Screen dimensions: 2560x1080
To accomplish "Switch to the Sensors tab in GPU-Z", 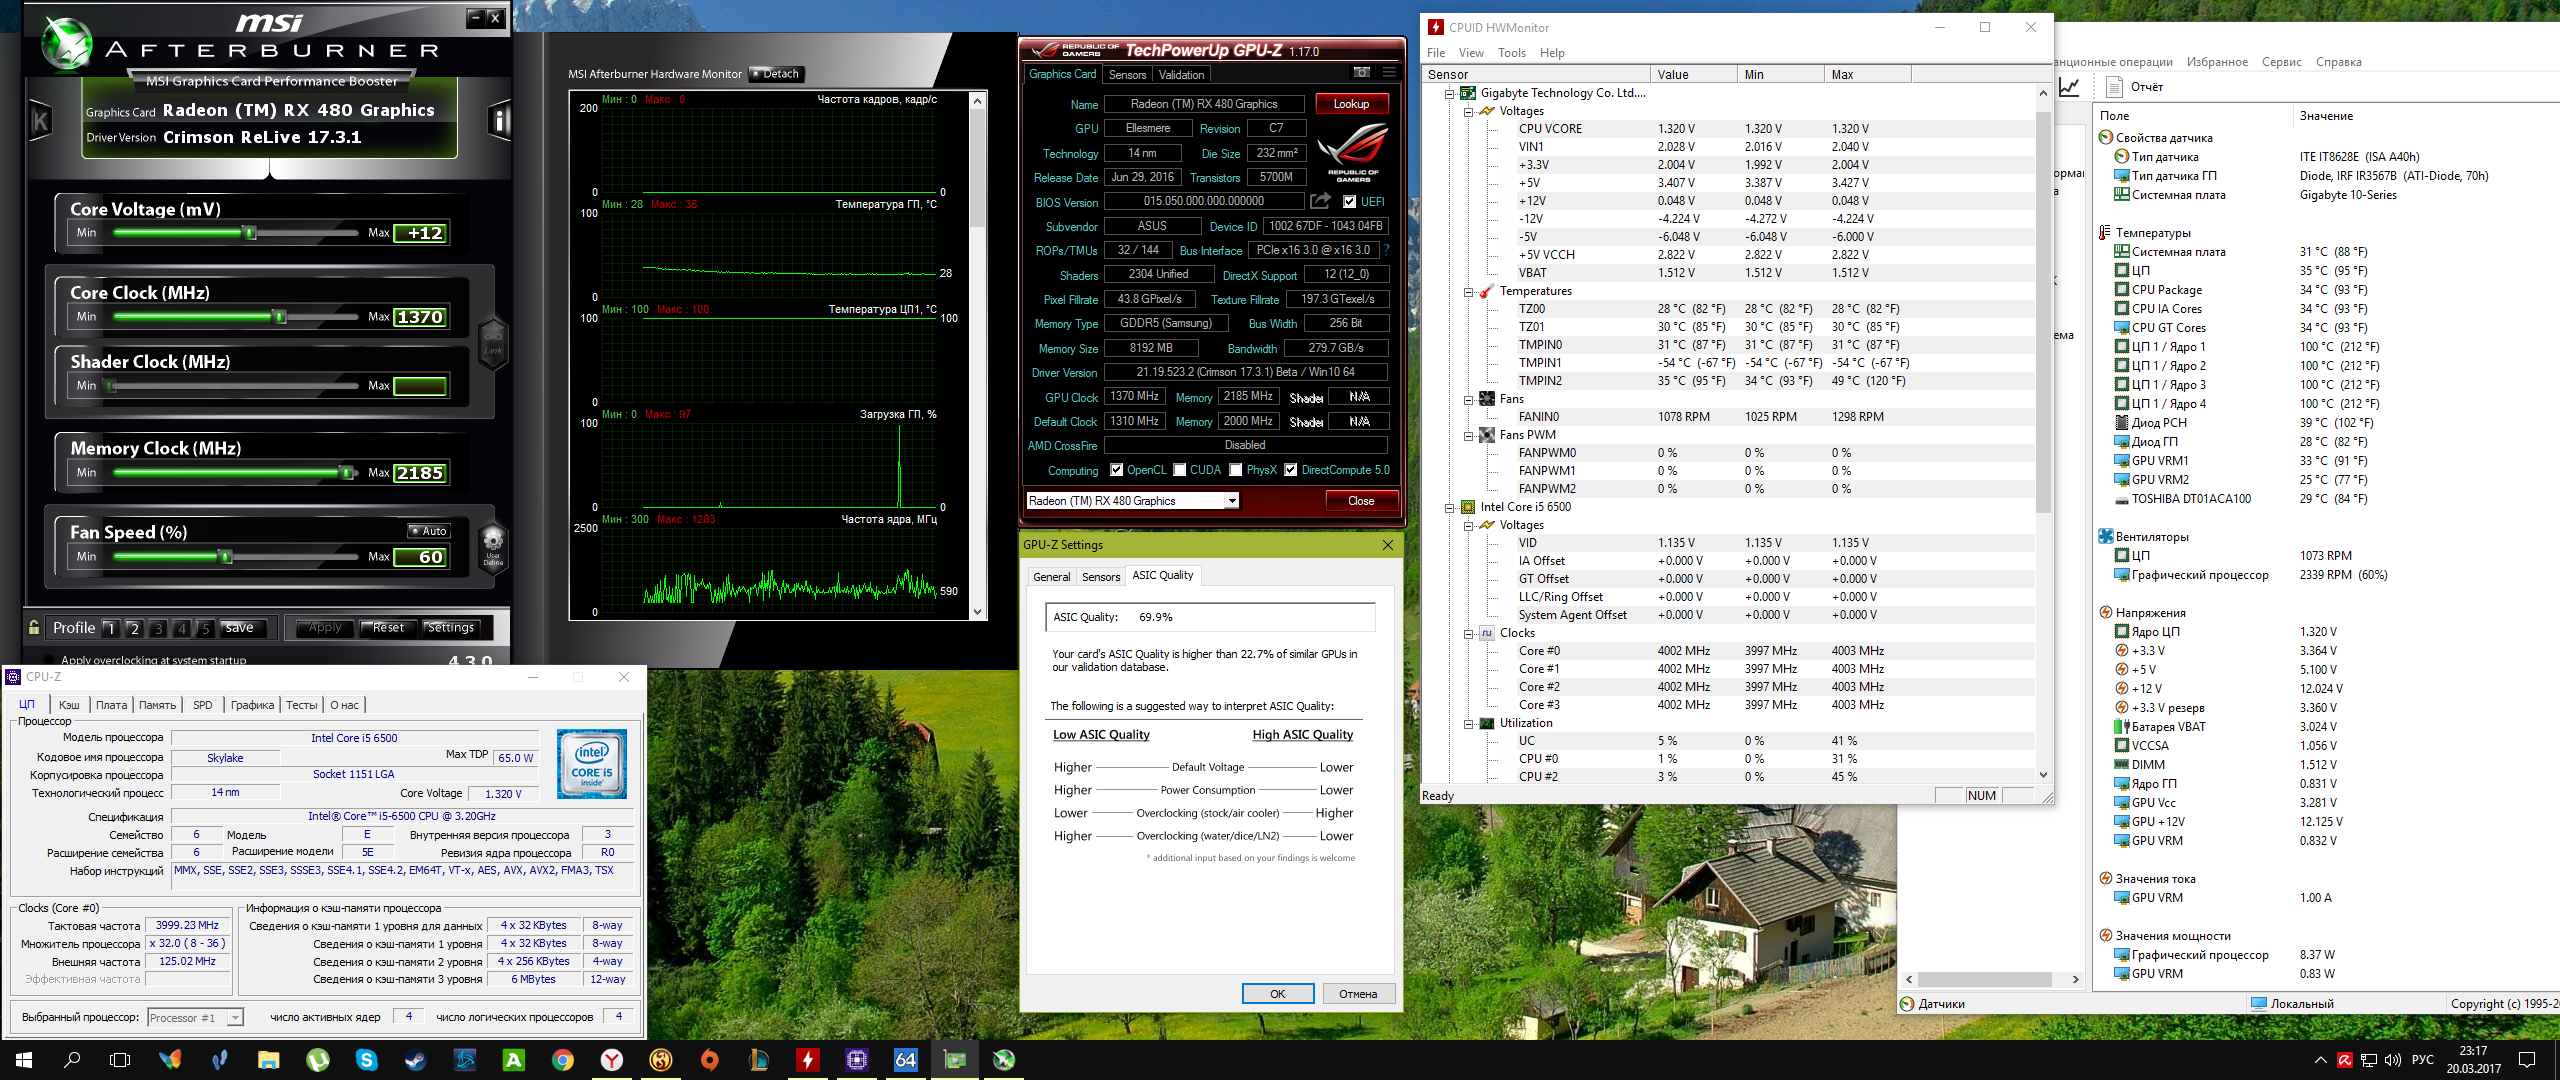I will [x=1127, y=75].
